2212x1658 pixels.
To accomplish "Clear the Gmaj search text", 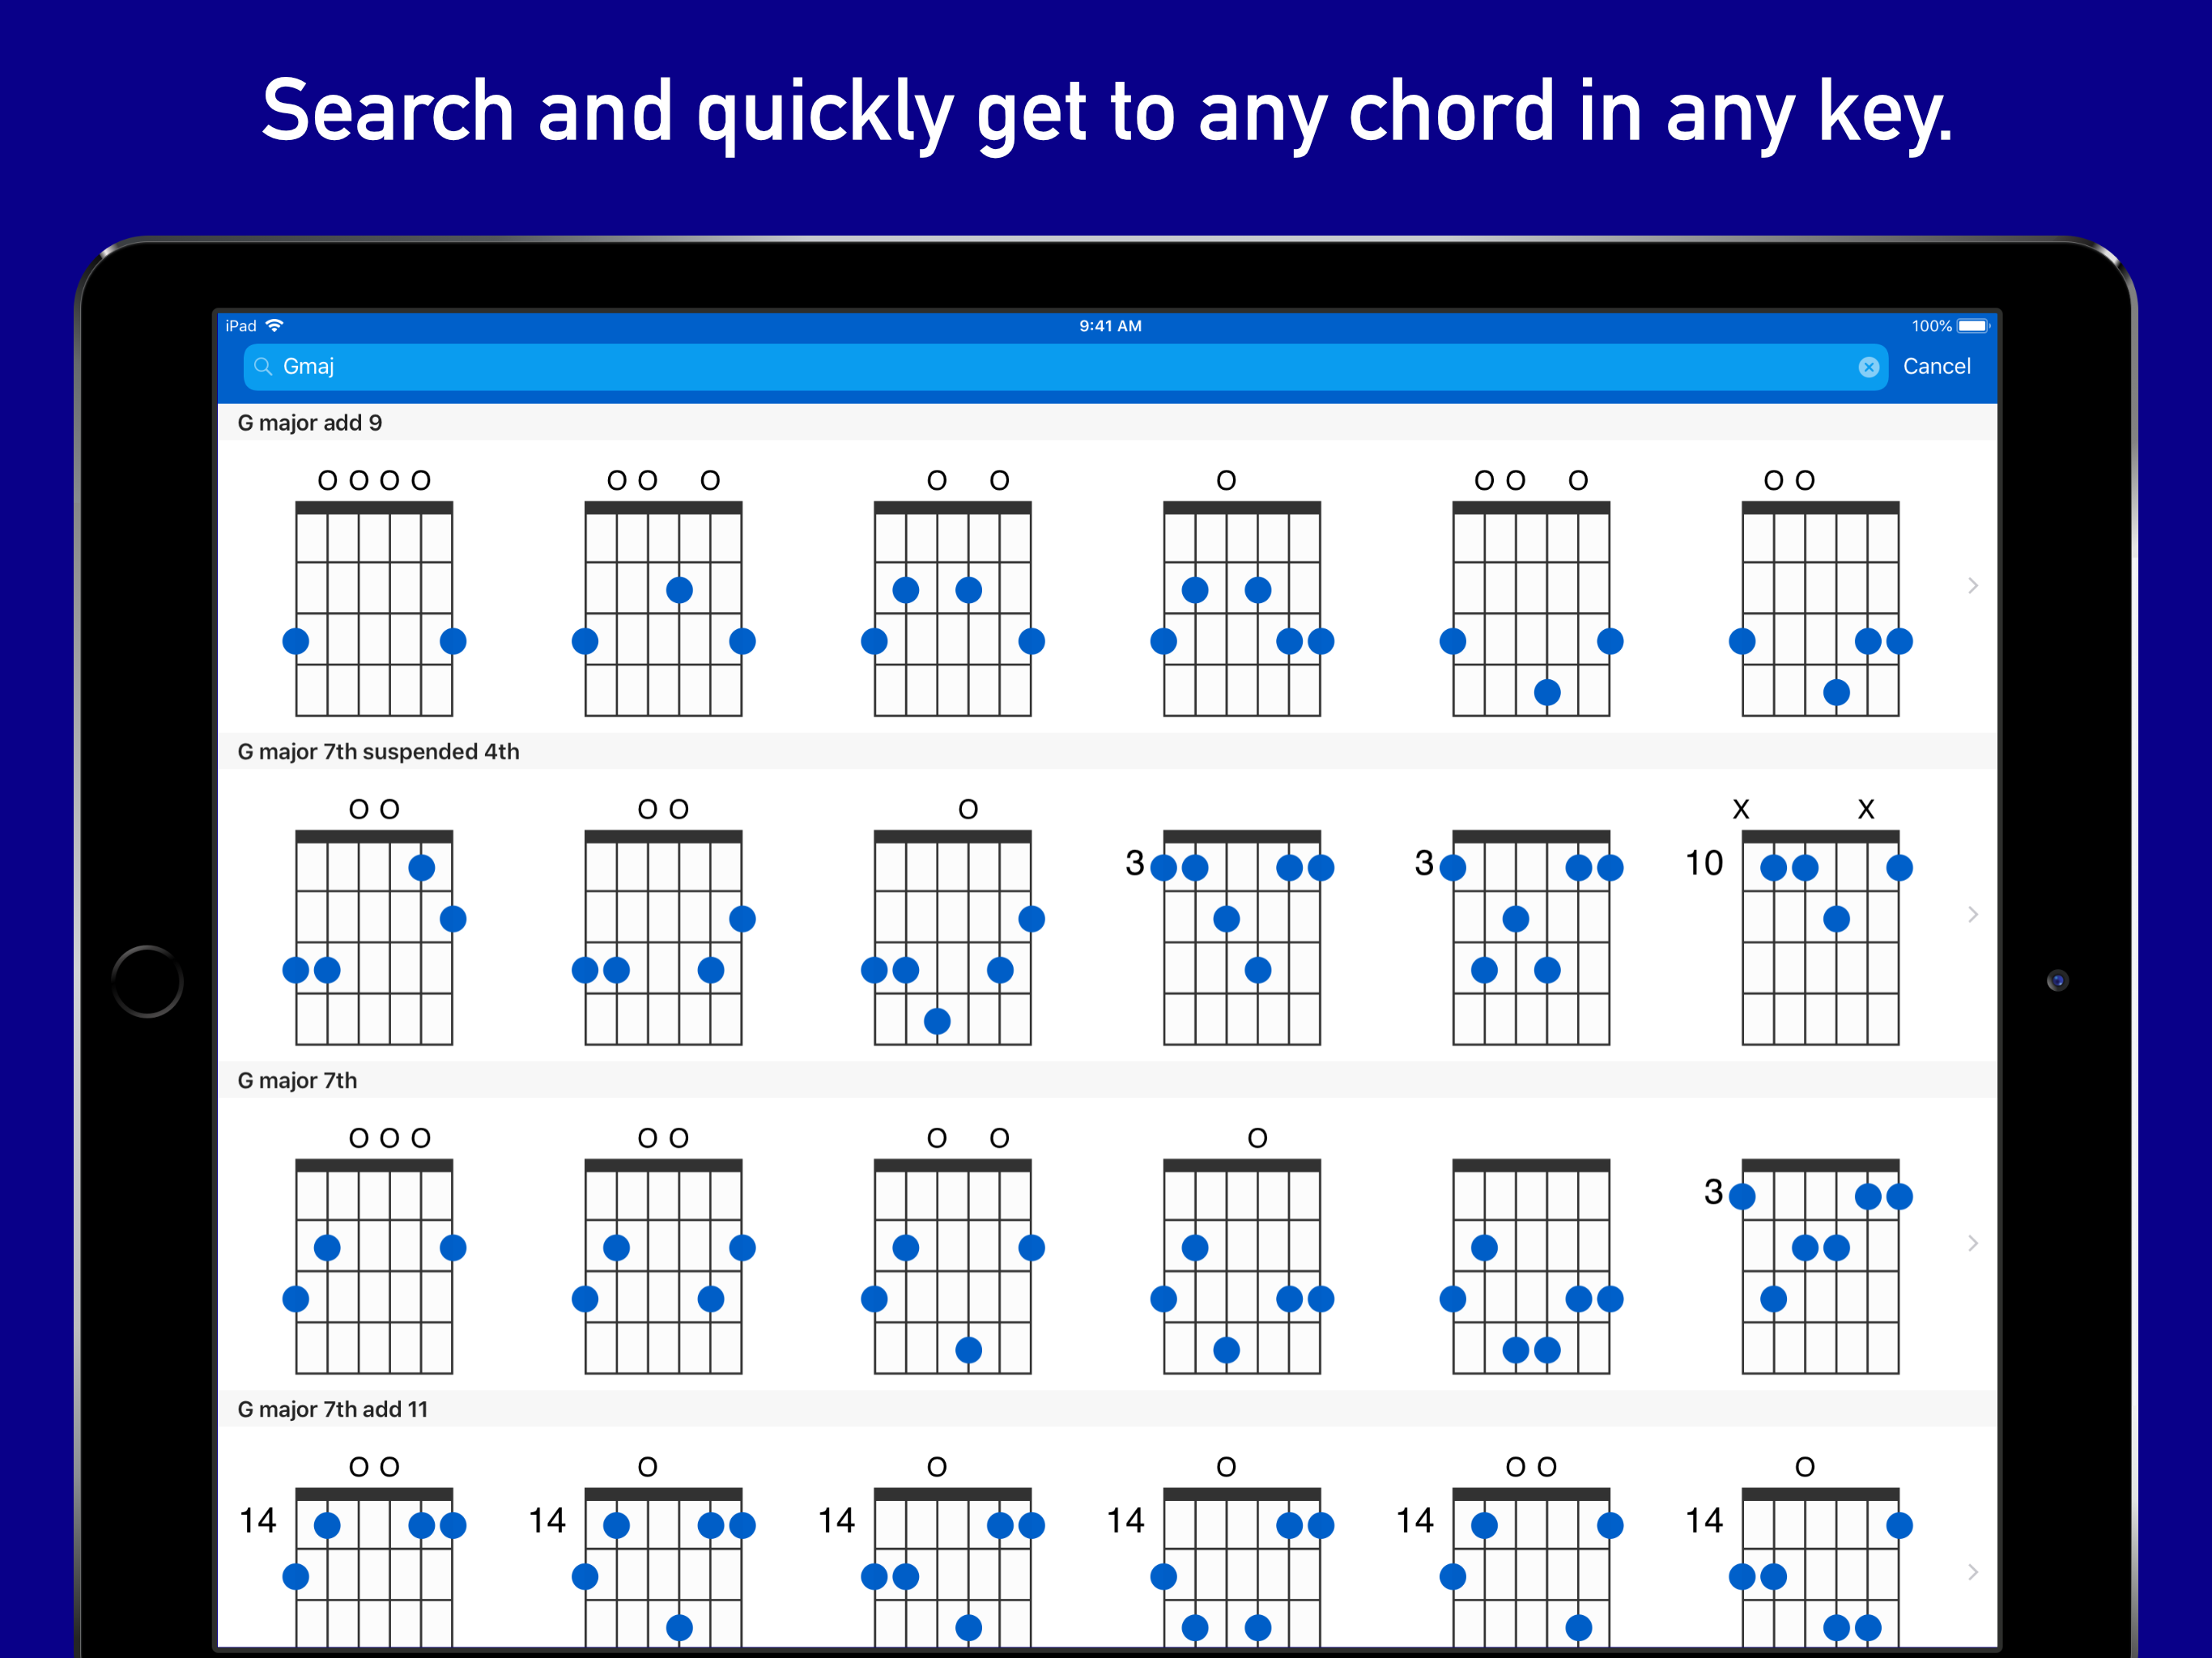I will click(1868, 367).
